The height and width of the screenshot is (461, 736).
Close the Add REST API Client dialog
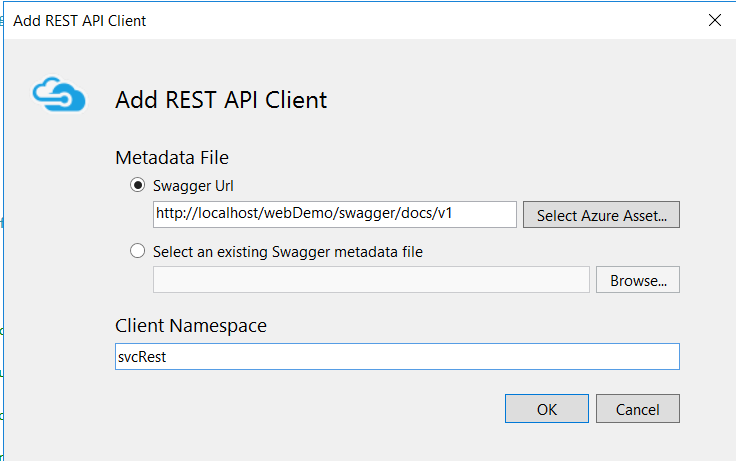click(x=714, y=20)
